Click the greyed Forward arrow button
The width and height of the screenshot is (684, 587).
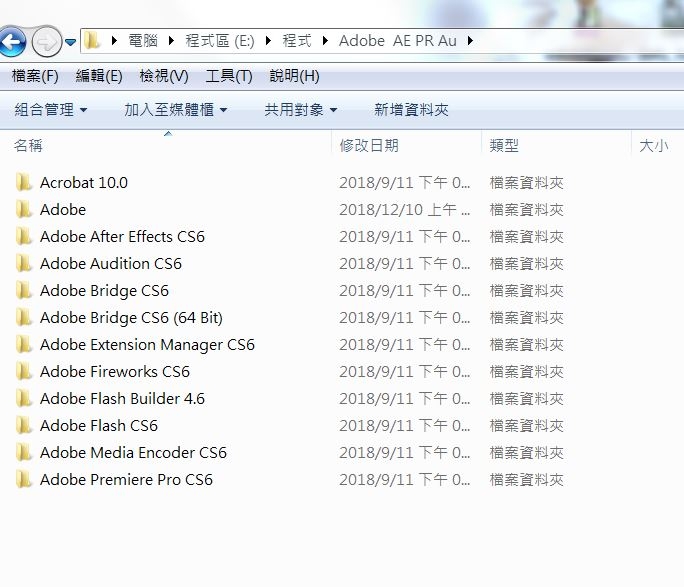tap(46, 42)
